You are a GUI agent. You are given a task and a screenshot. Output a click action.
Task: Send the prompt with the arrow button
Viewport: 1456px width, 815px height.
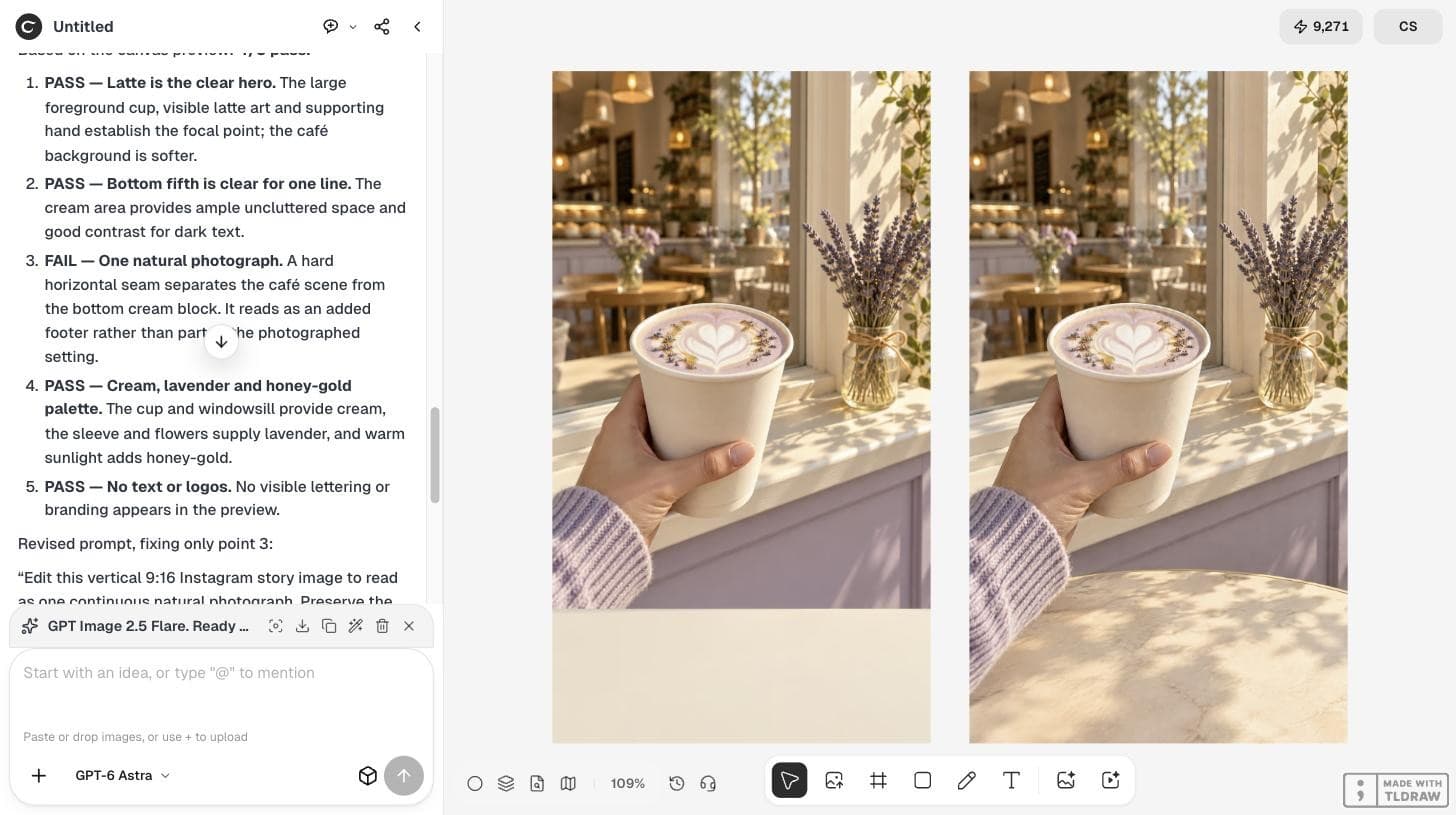coord(404,775)
